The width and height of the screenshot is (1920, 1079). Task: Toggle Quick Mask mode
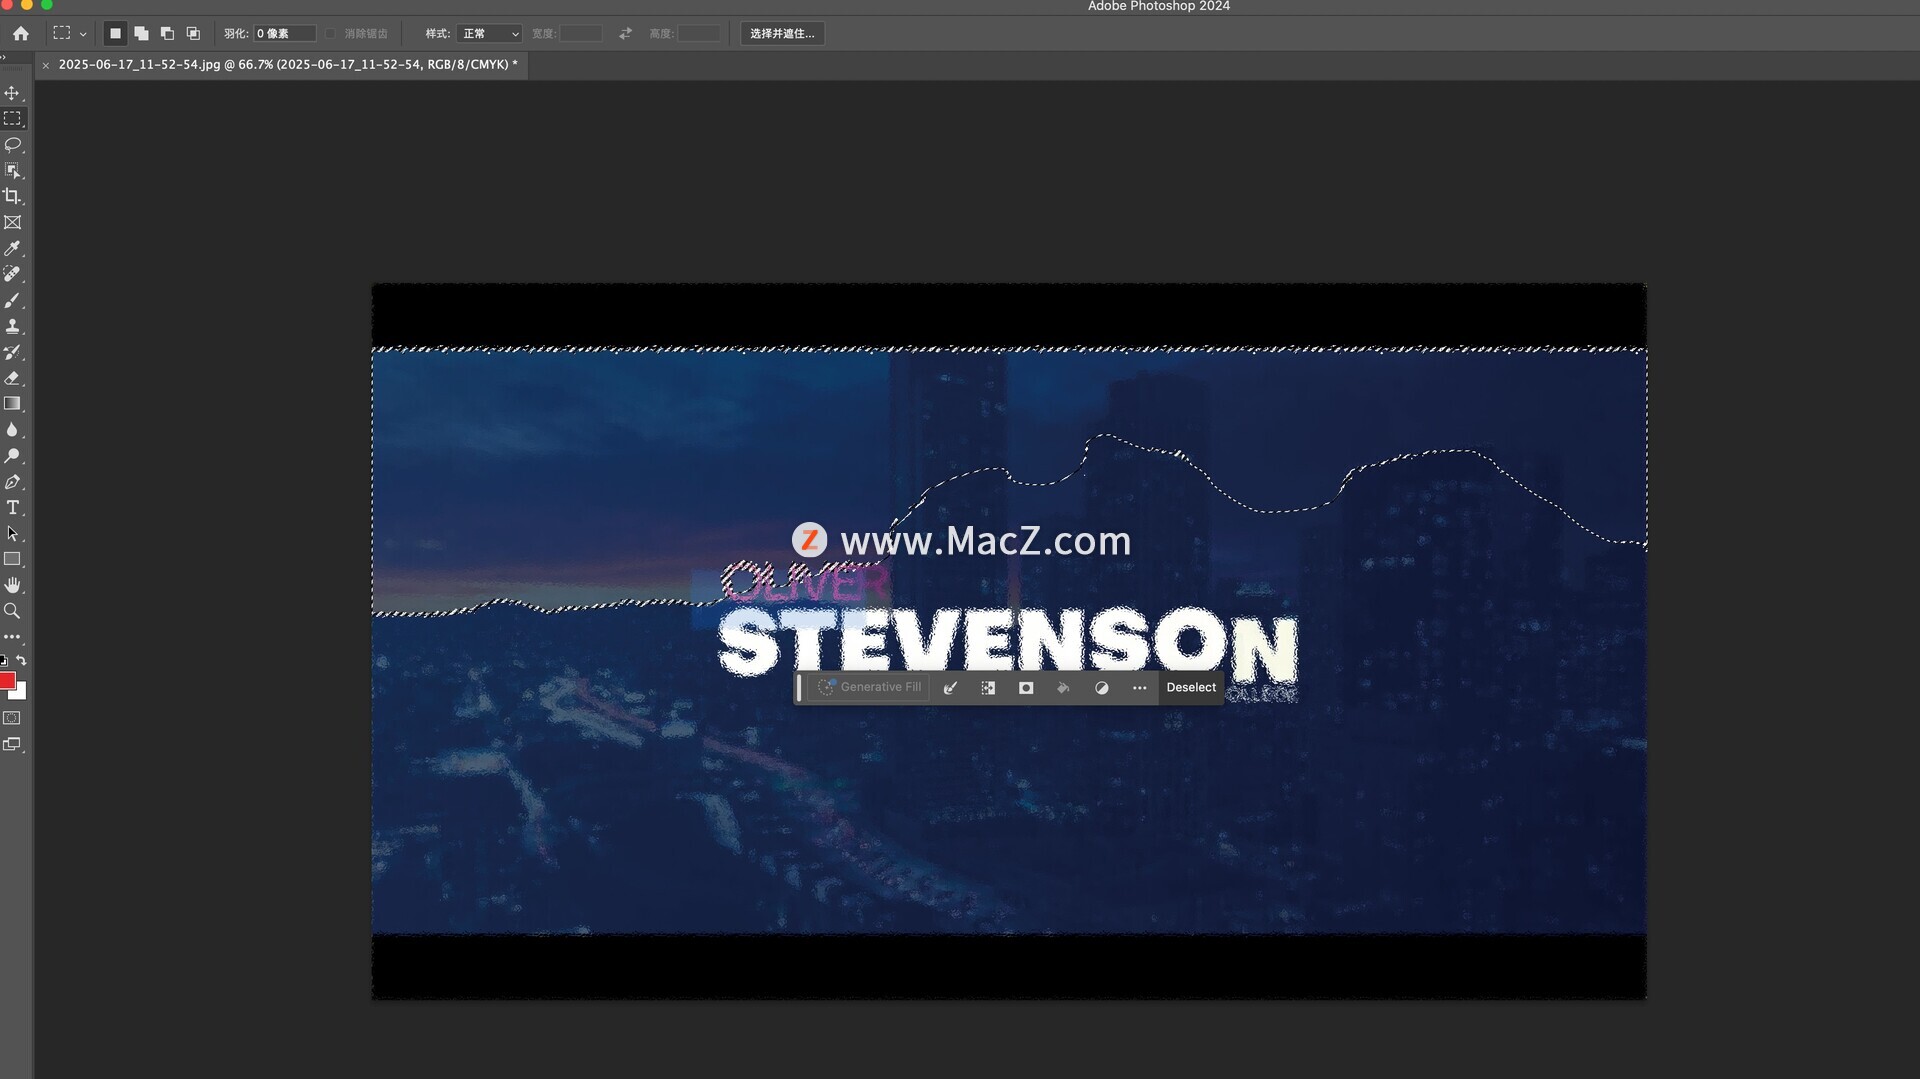coord(12,718)
